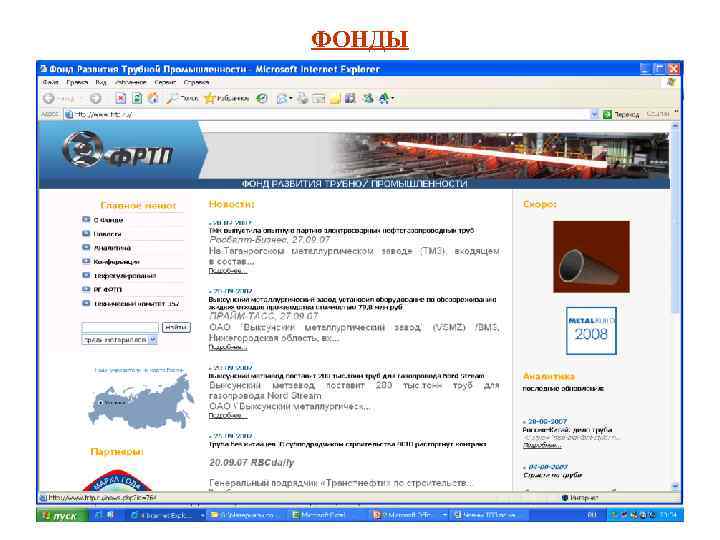Open the View (Вид) menu
The height and width of the screenshot is (540, 720).
101,83
